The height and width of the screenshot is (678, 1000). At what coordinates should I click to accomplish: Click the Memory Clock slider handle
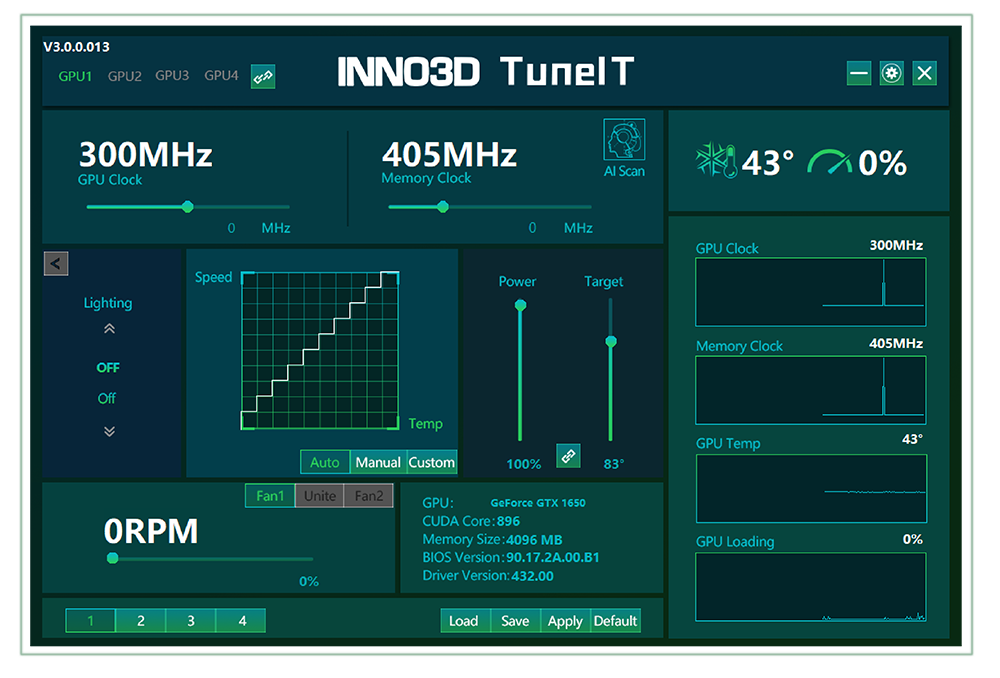(x=443, y=207)
